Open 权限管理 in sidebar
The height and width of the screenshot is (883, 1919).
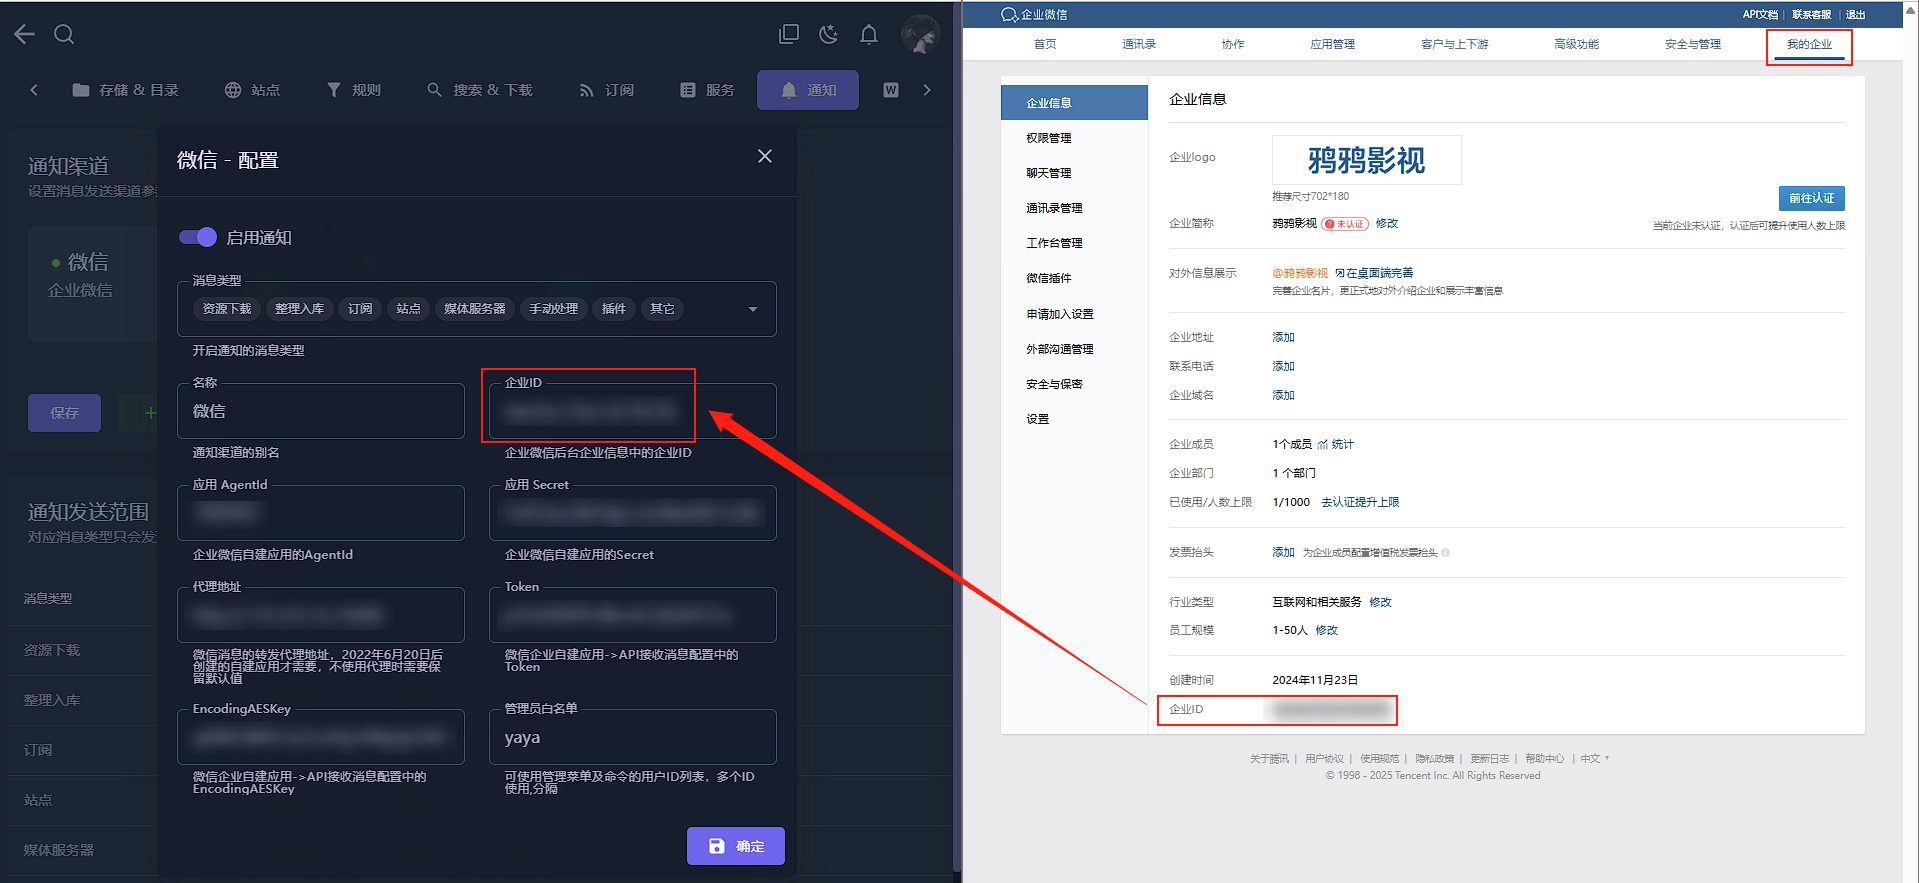[x=1048, y=138]
